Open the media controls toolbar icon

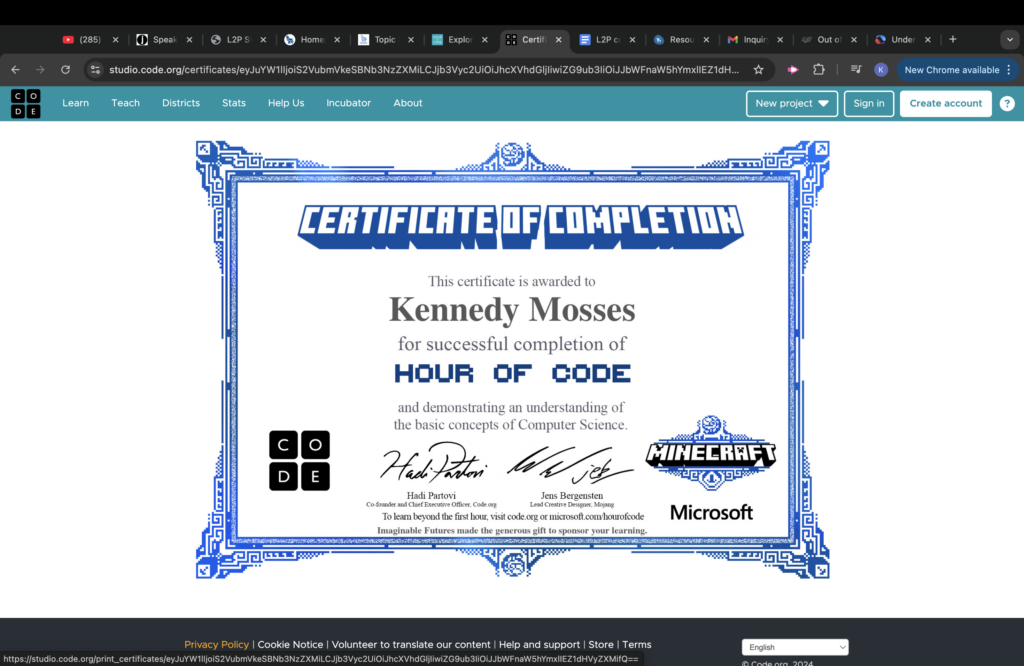[856, 70]
